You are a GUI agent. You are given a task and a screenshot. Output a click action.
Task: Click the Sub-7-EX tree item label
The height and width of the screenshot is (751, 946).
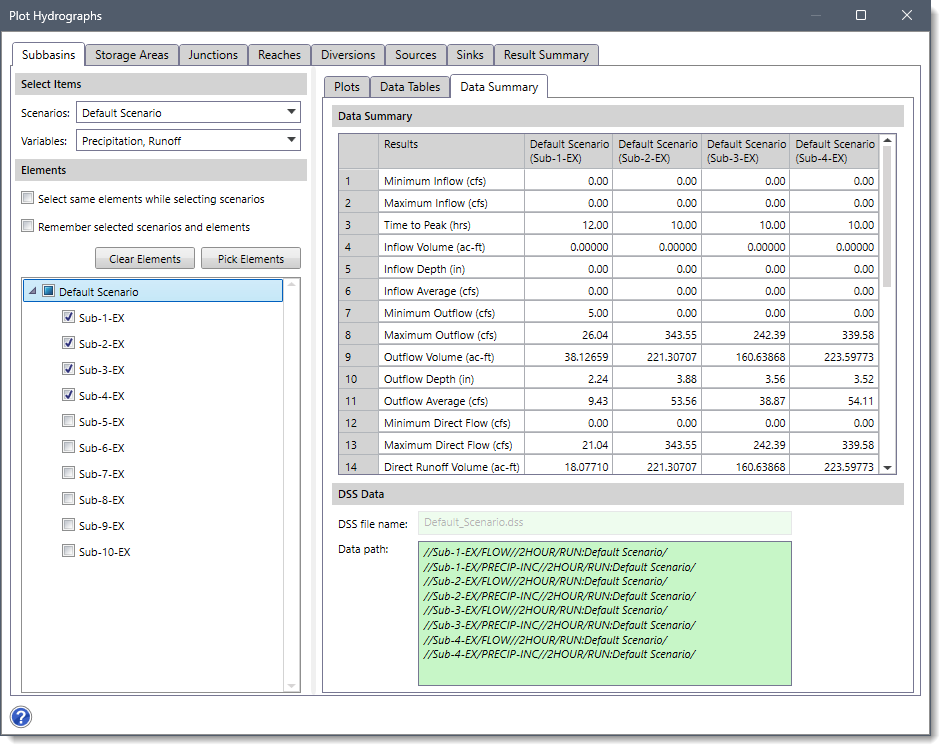(101, 474)
